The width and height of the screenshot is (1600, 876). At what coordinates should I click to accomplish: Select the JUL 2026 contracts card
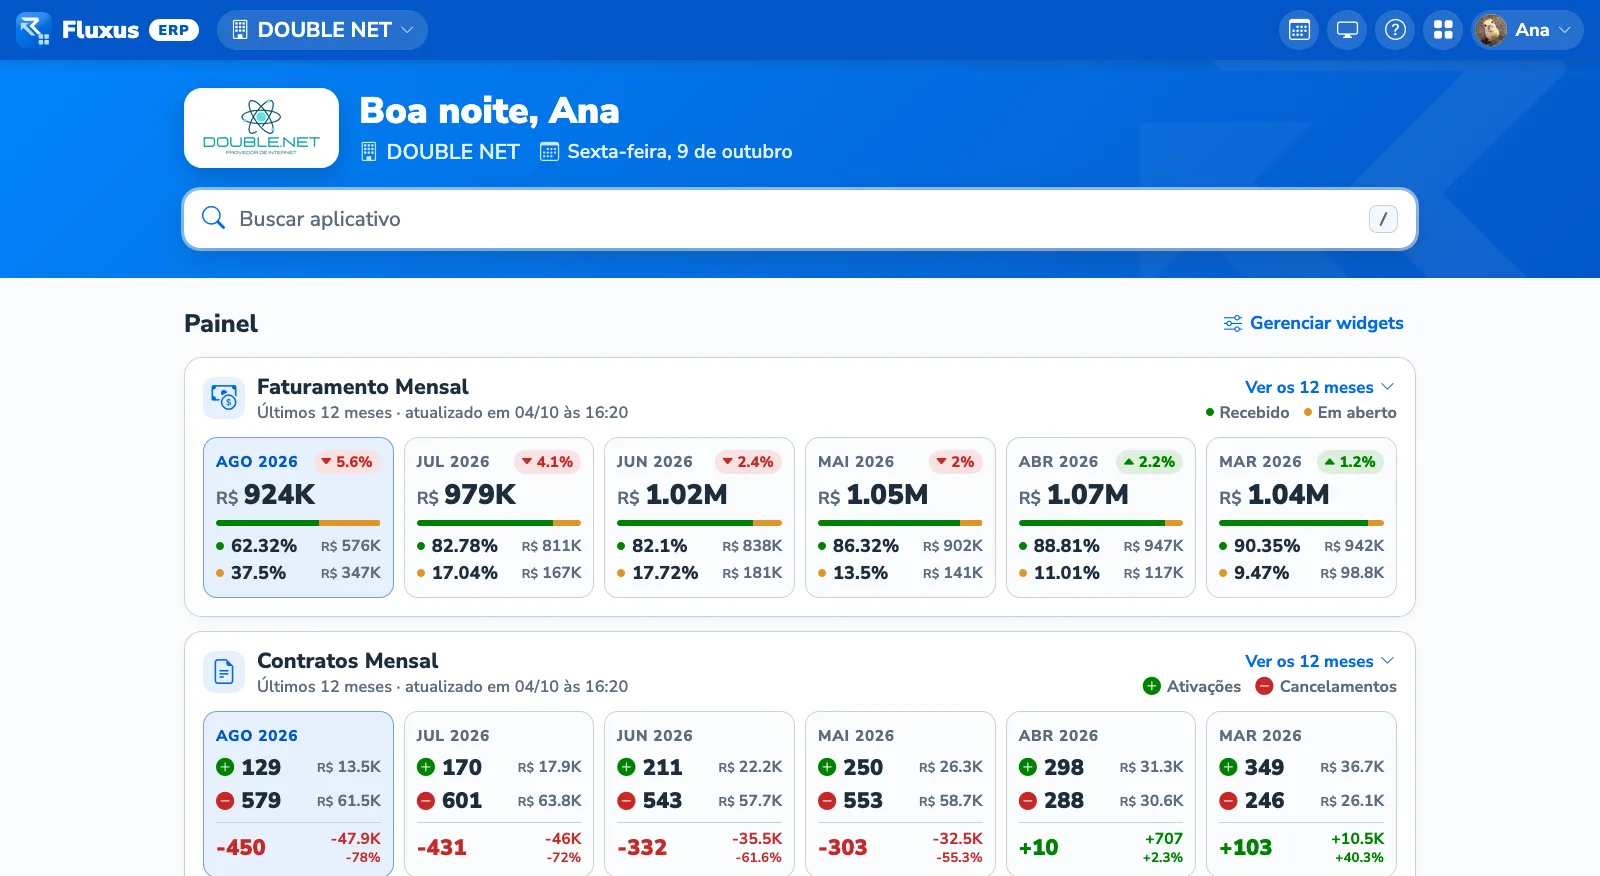tap(499, 794)
